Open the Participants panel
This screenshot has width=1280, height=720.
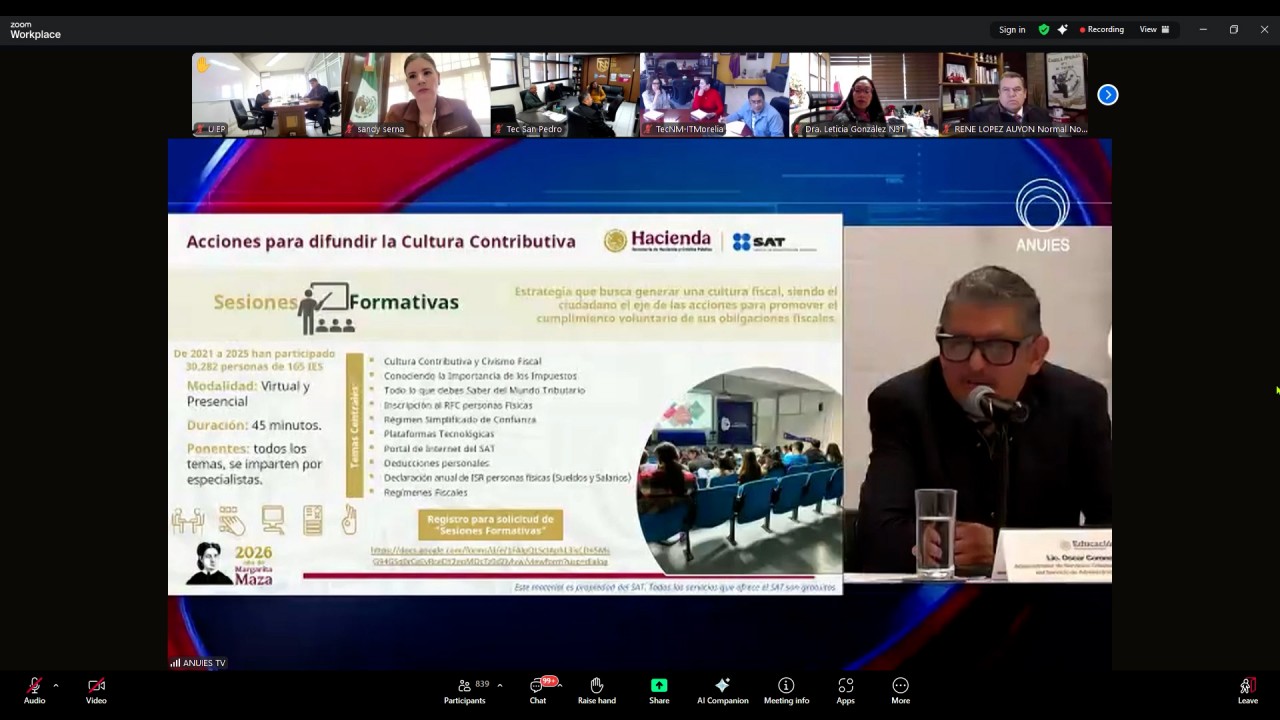(465, 690)
